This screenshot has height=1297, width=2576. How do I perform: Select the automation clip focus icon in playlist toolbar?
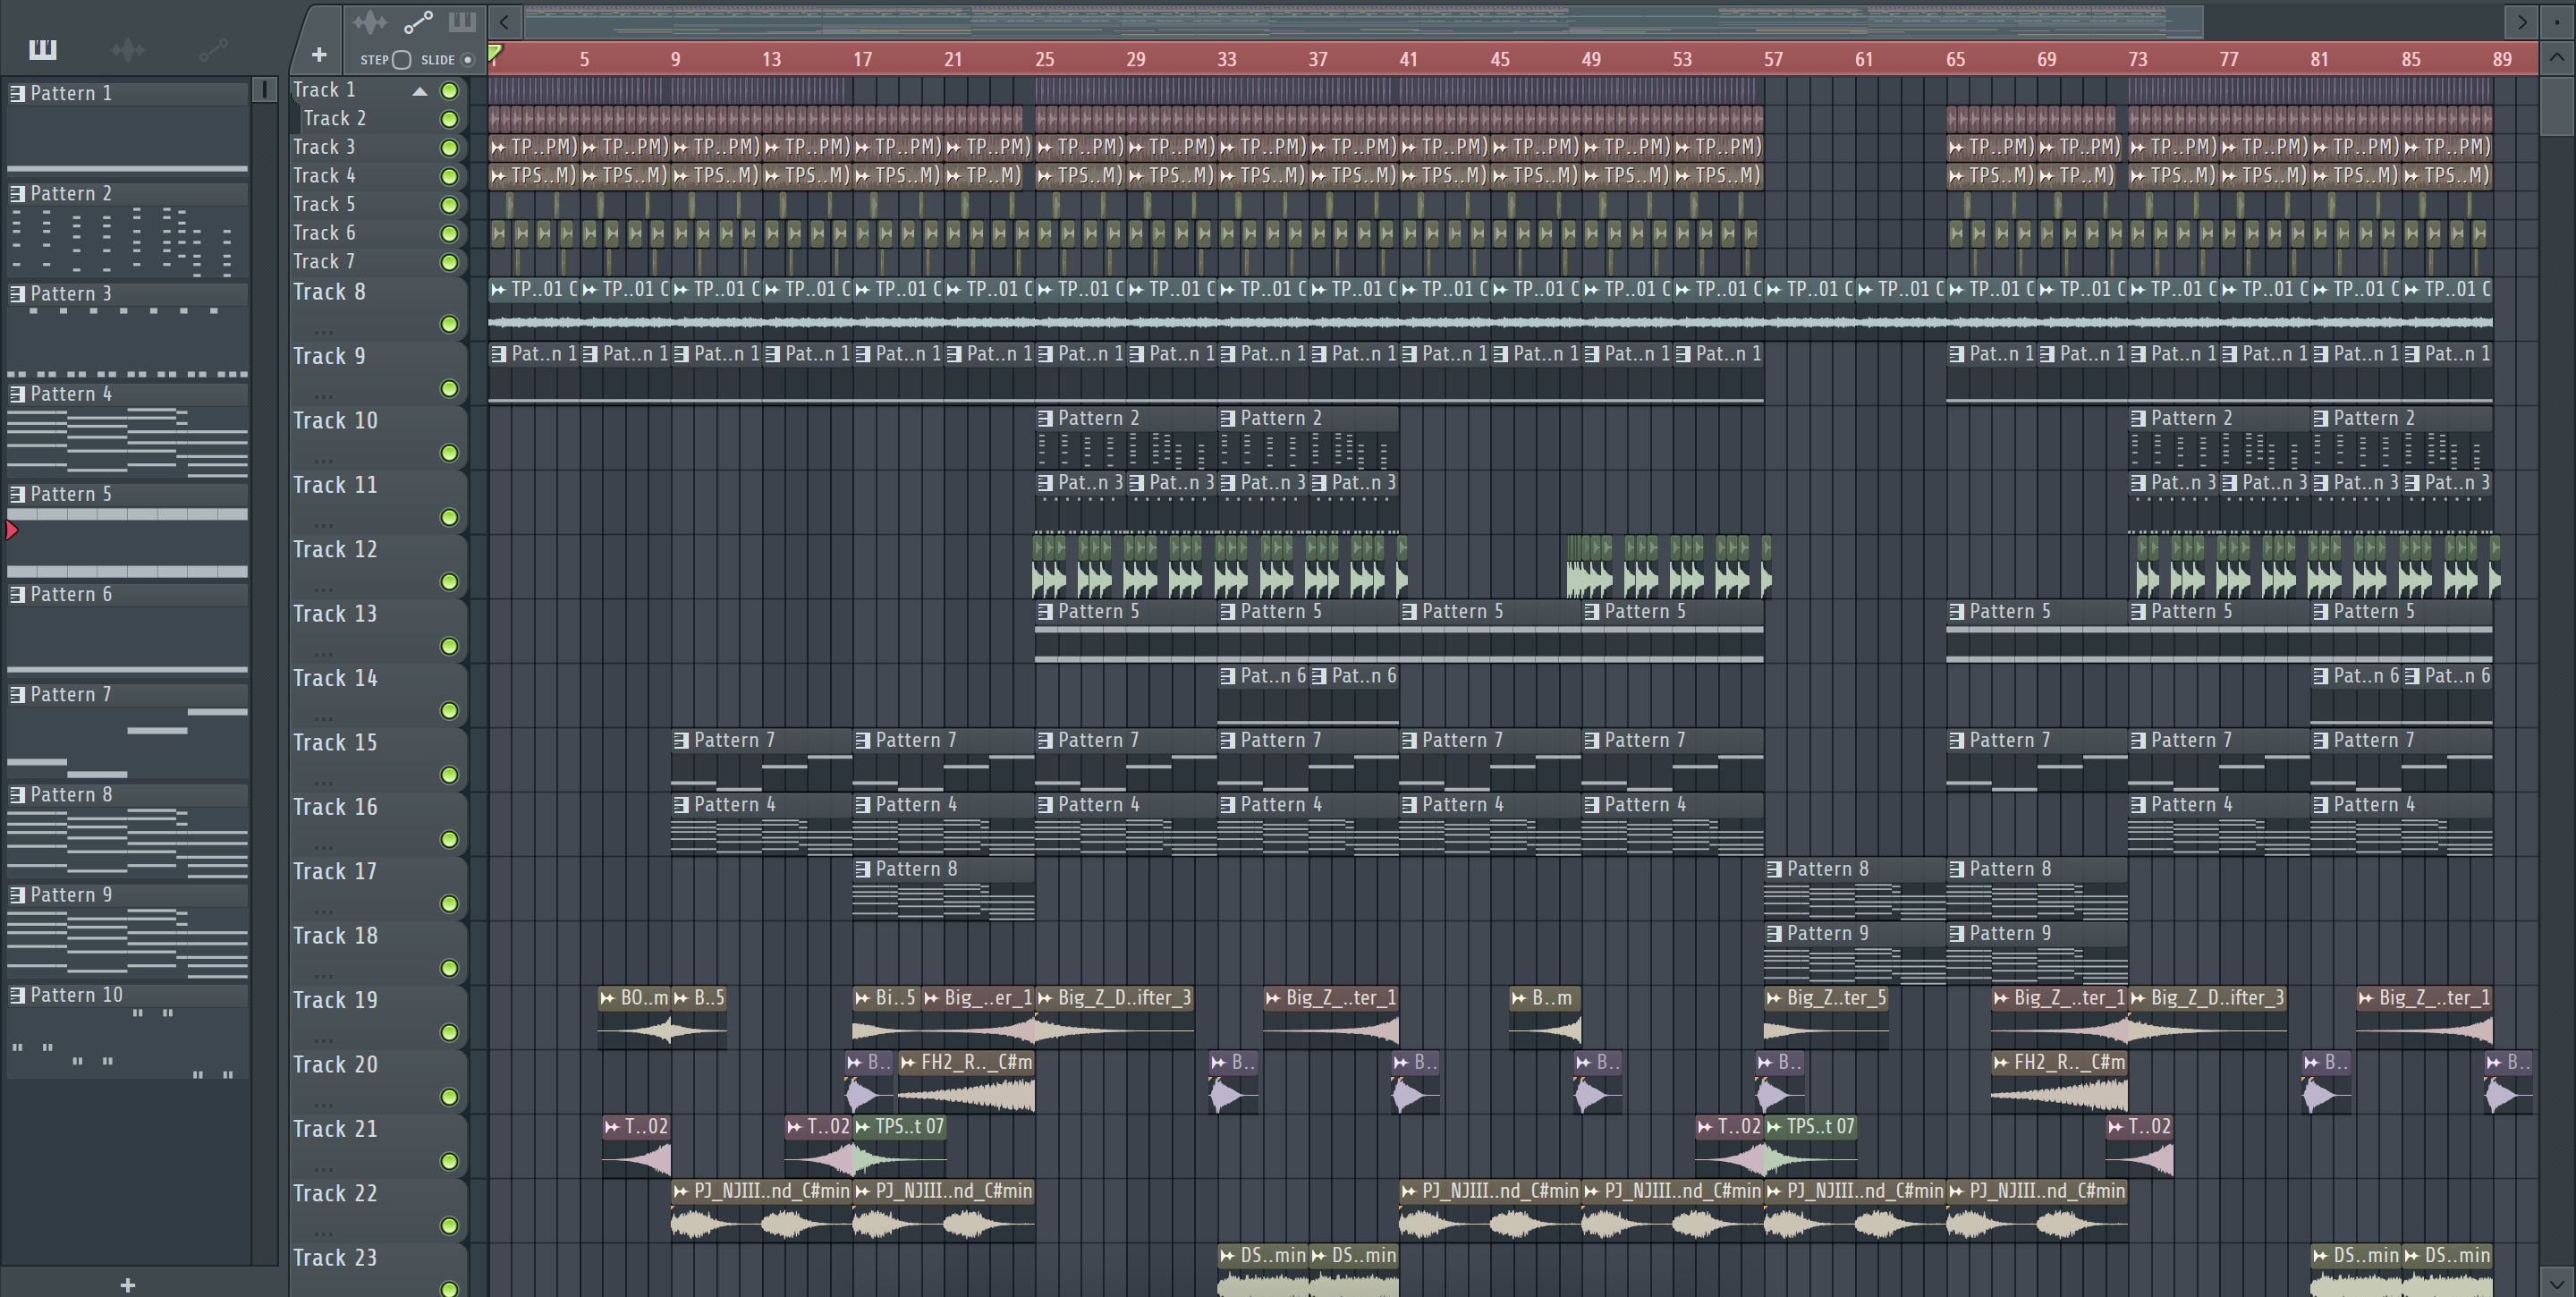[x=418, y=22]
